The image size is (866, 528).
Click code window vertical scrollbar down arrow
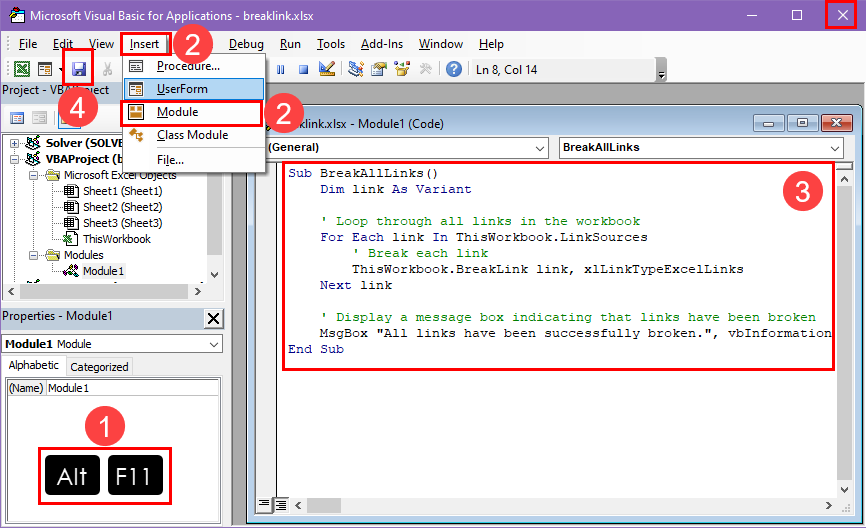844,489
